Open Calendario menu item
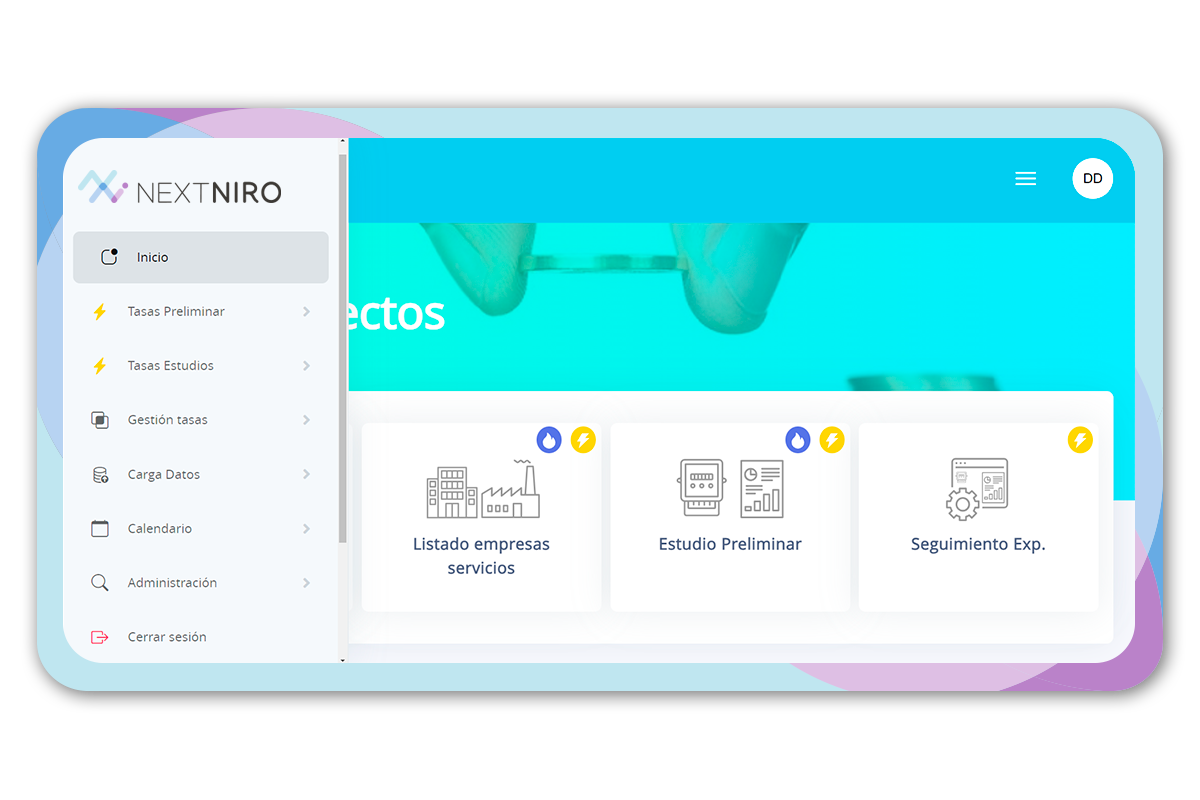 [200, 529]
